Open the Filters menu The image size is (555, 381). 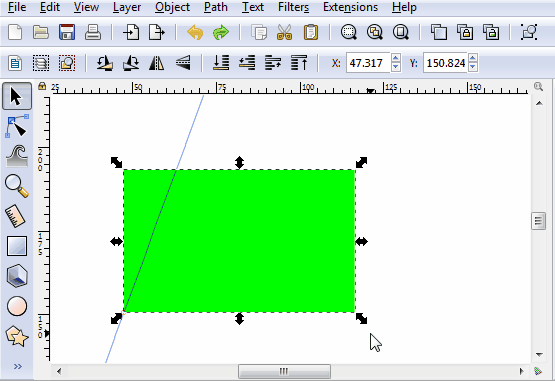click(293, 7)
